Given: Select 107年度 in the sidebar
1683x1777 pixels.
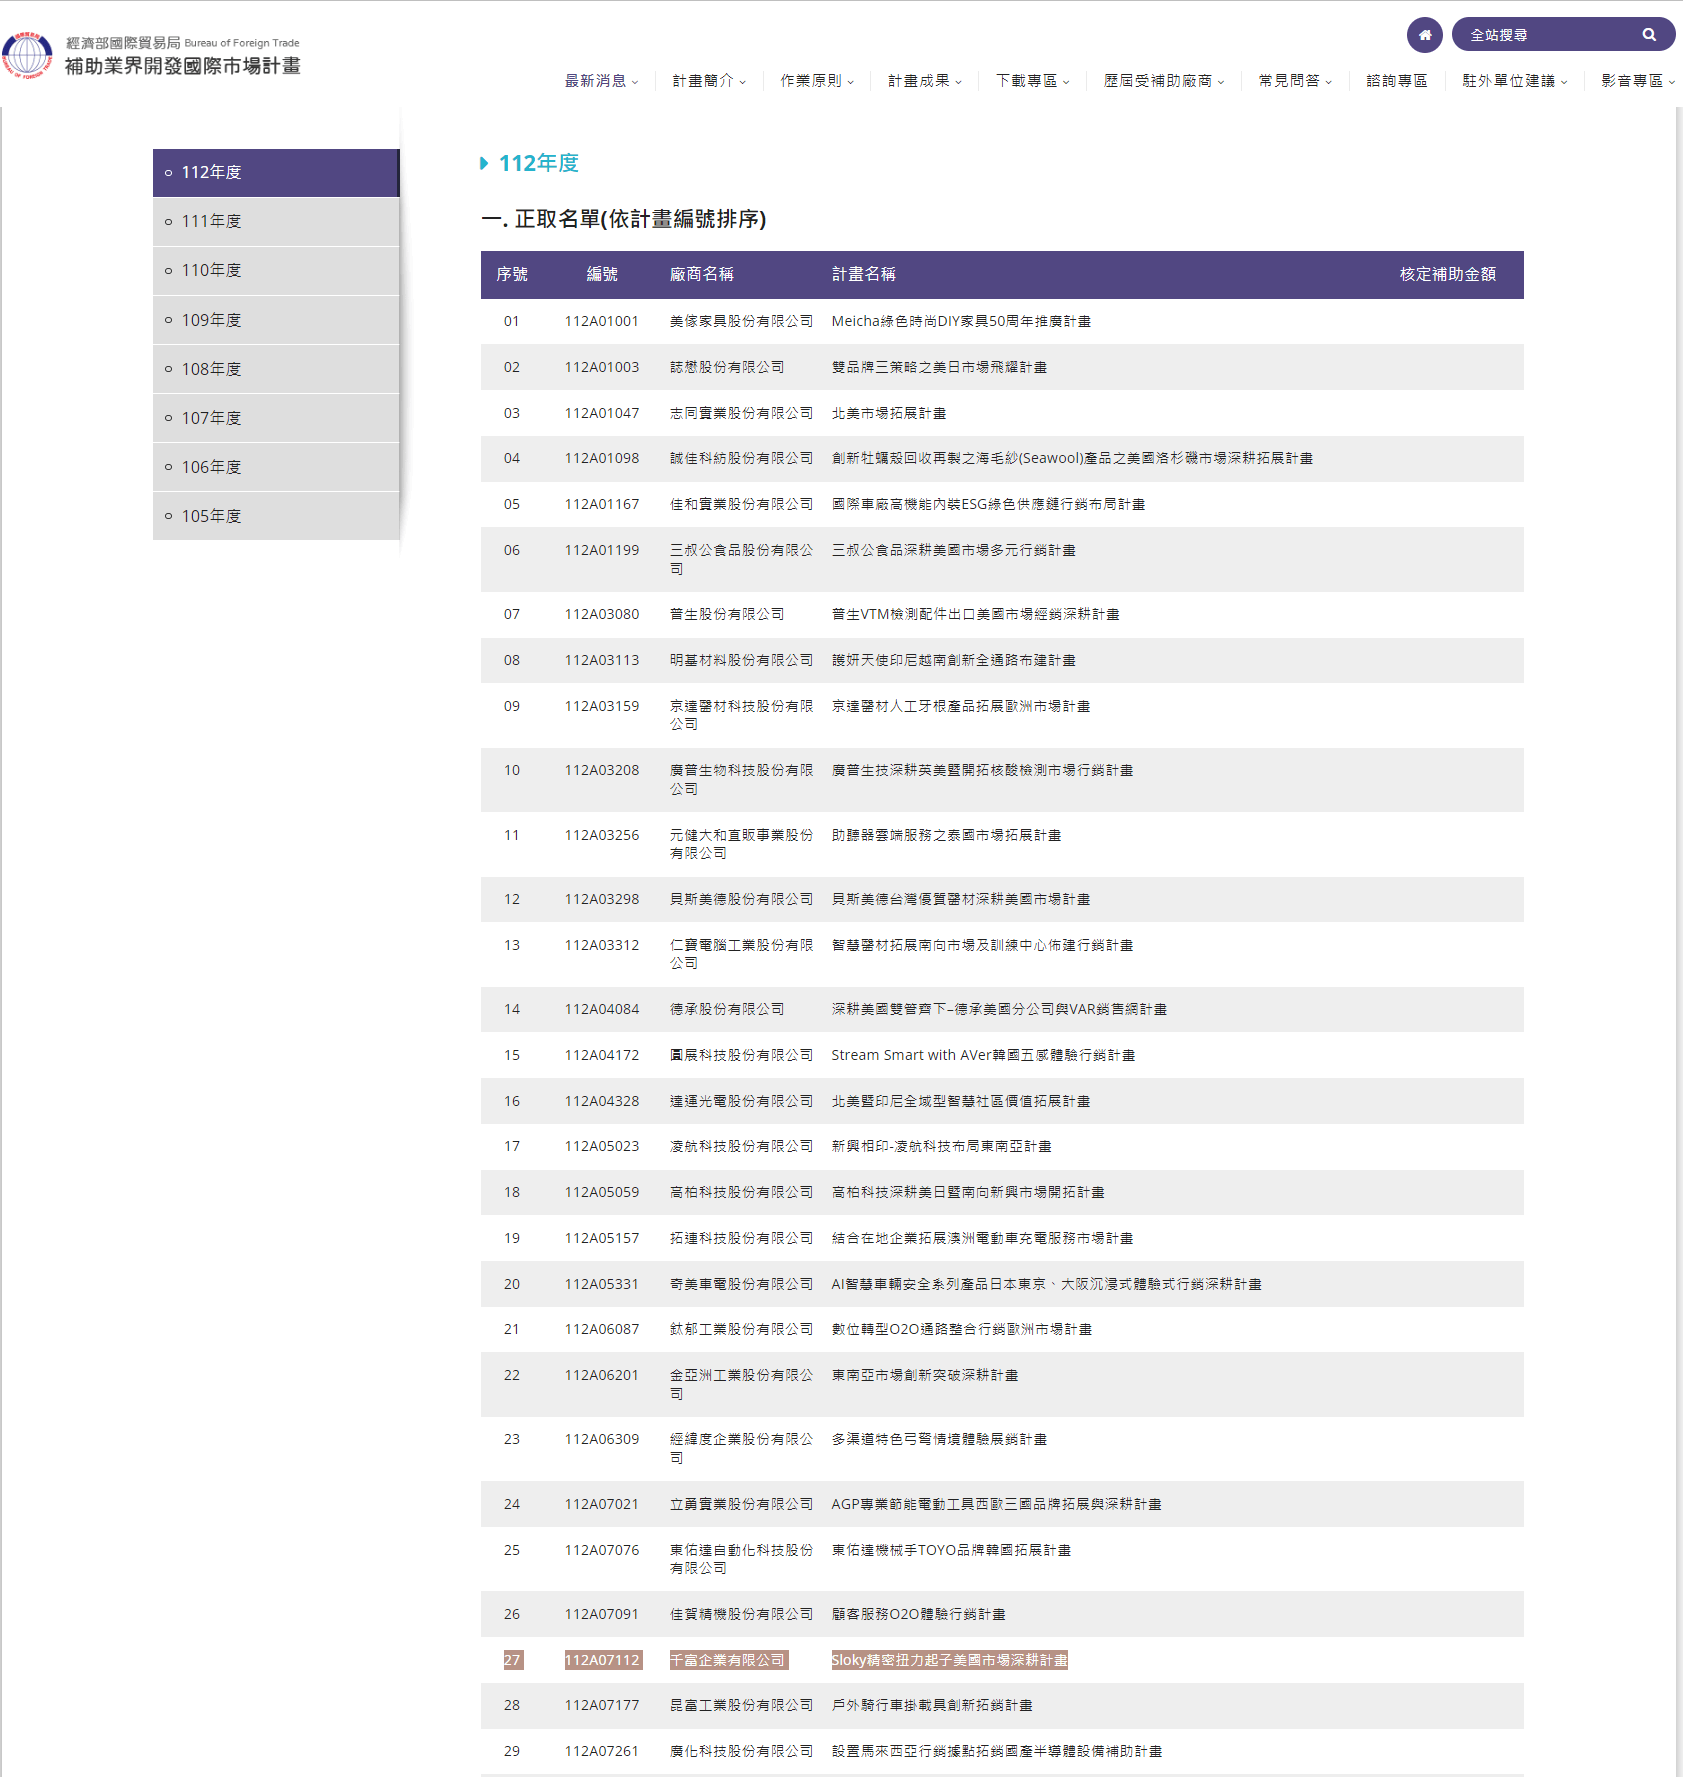Looking at the screenshot, I should [x=276, y=418].
